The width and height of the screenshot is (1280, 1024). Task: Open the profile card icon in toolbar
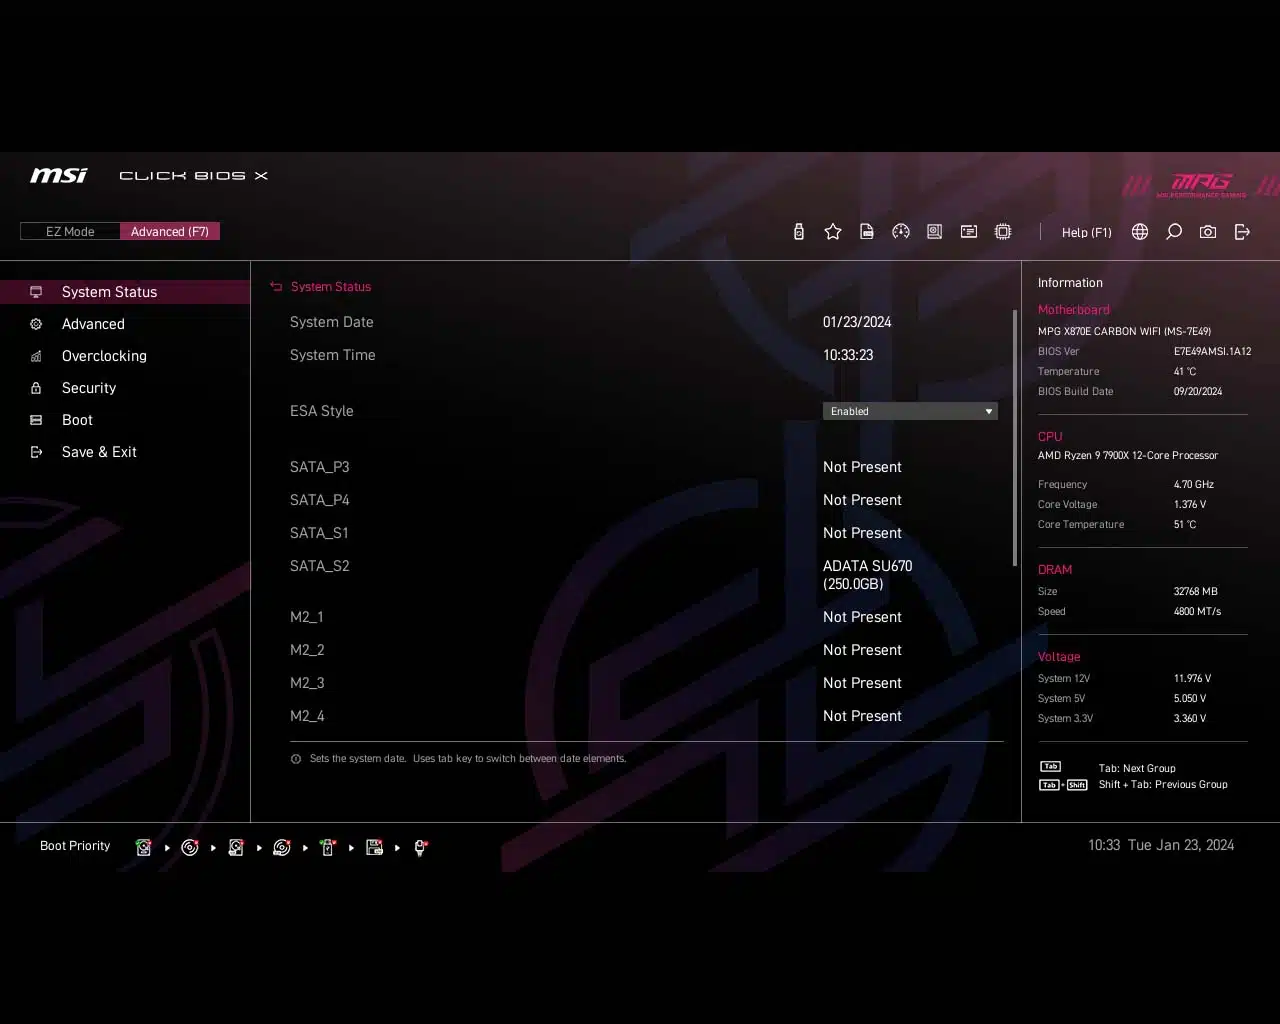point(969,232)
